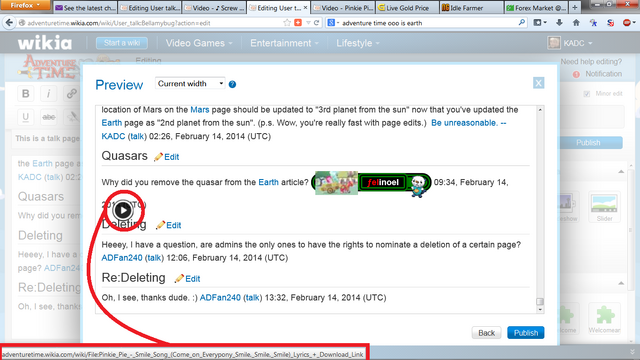This screenshot has height=360, width=640.
Task: Click the insert link icon in editor
Action: (x=71, y=93)
